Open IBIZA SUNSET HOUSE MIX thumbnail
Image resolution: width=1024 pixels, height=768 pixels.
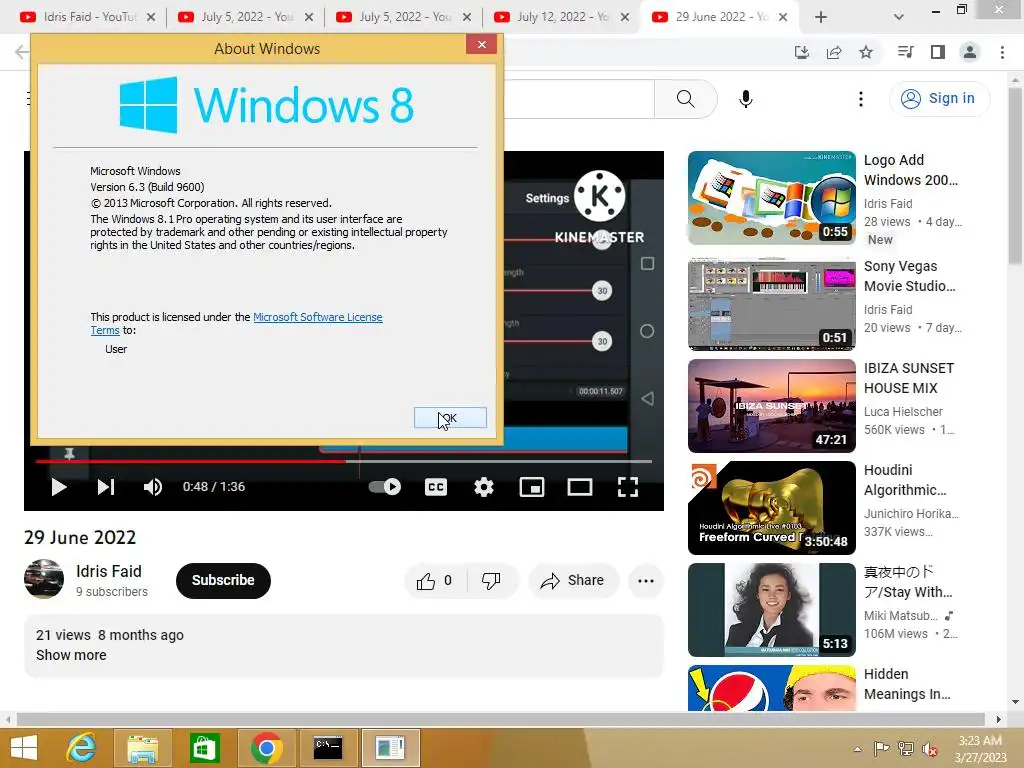click(771, 406)
